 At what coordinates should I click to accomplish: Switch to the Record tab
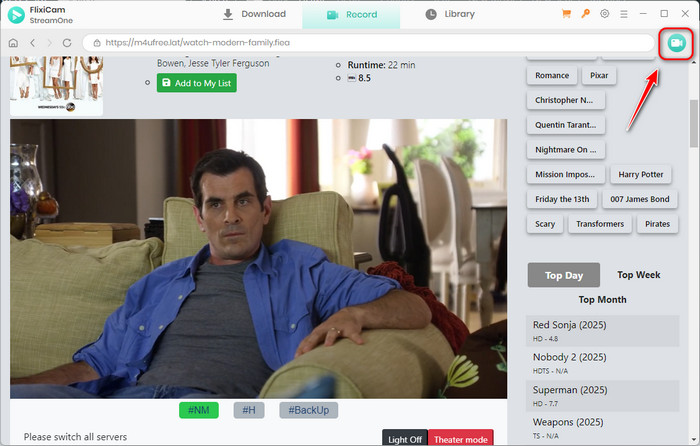351,15
